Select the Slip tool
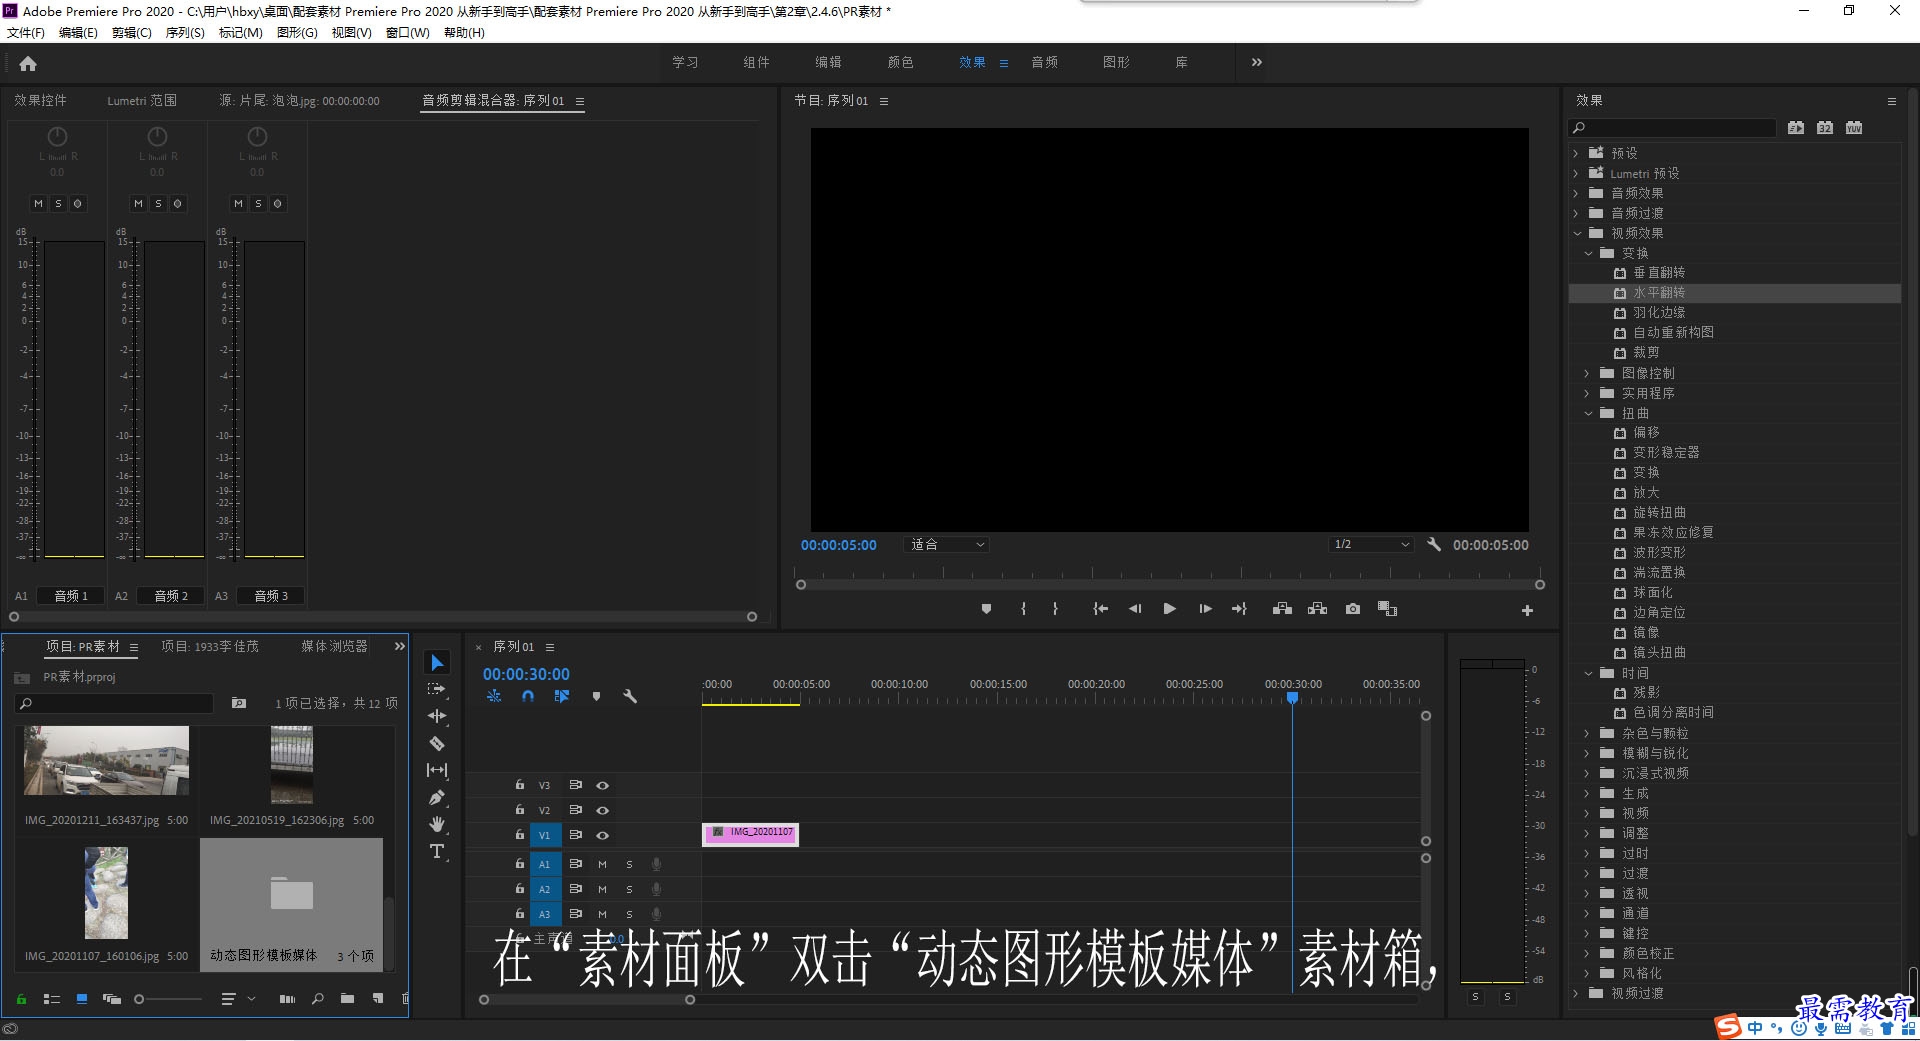 pyautogui.click(x=437, y=770)
